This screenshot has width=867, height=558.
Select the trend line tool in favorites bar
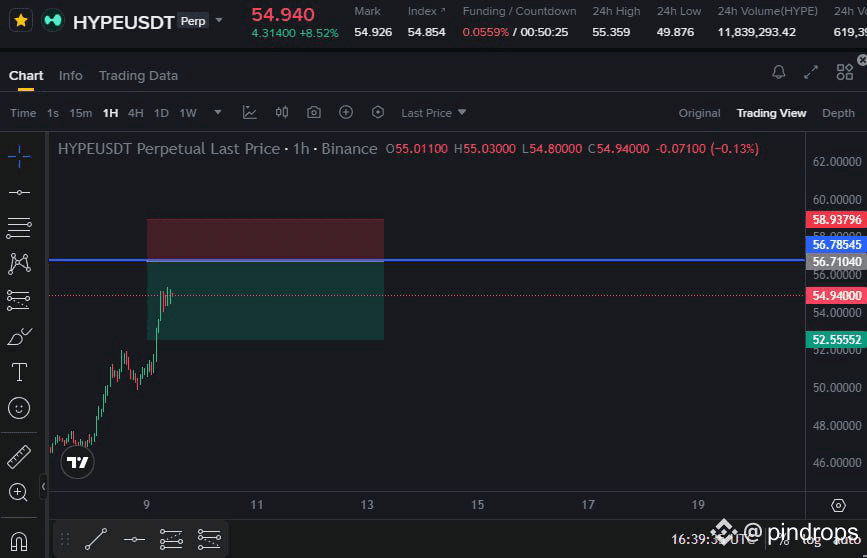(96, 539)
